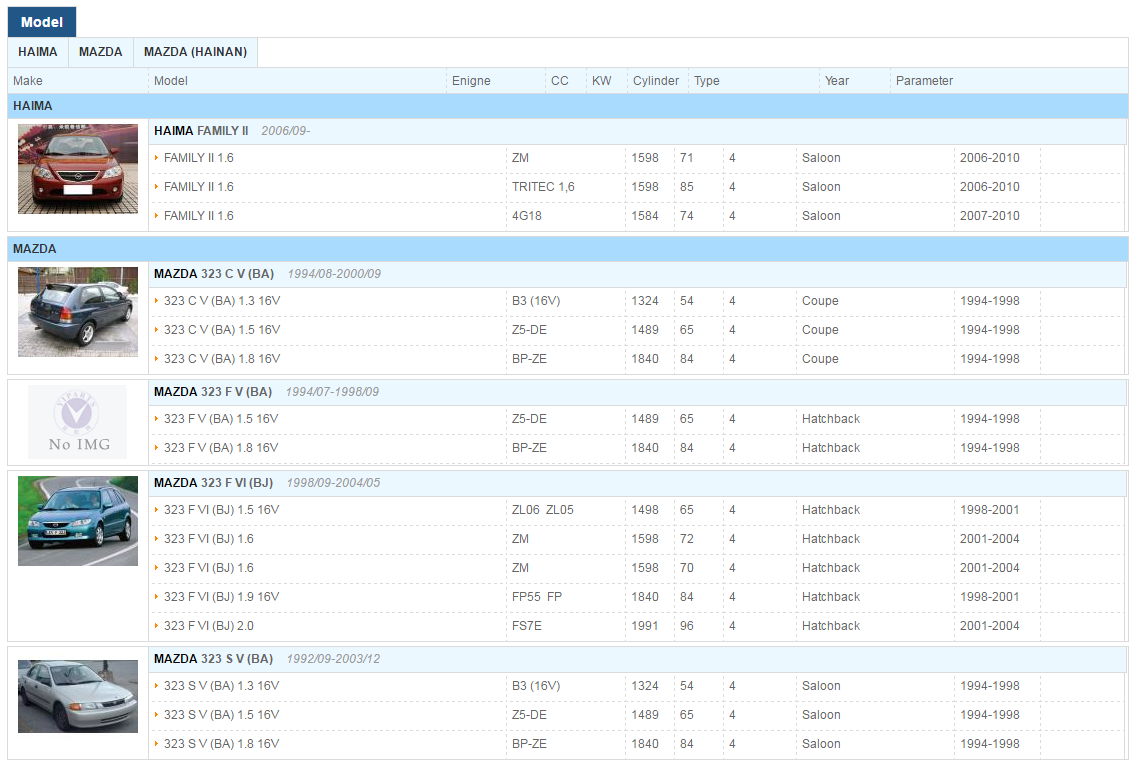
Task: Open 323 C V (BA) 1.8 16V model
Action: (x=222, y=359)
